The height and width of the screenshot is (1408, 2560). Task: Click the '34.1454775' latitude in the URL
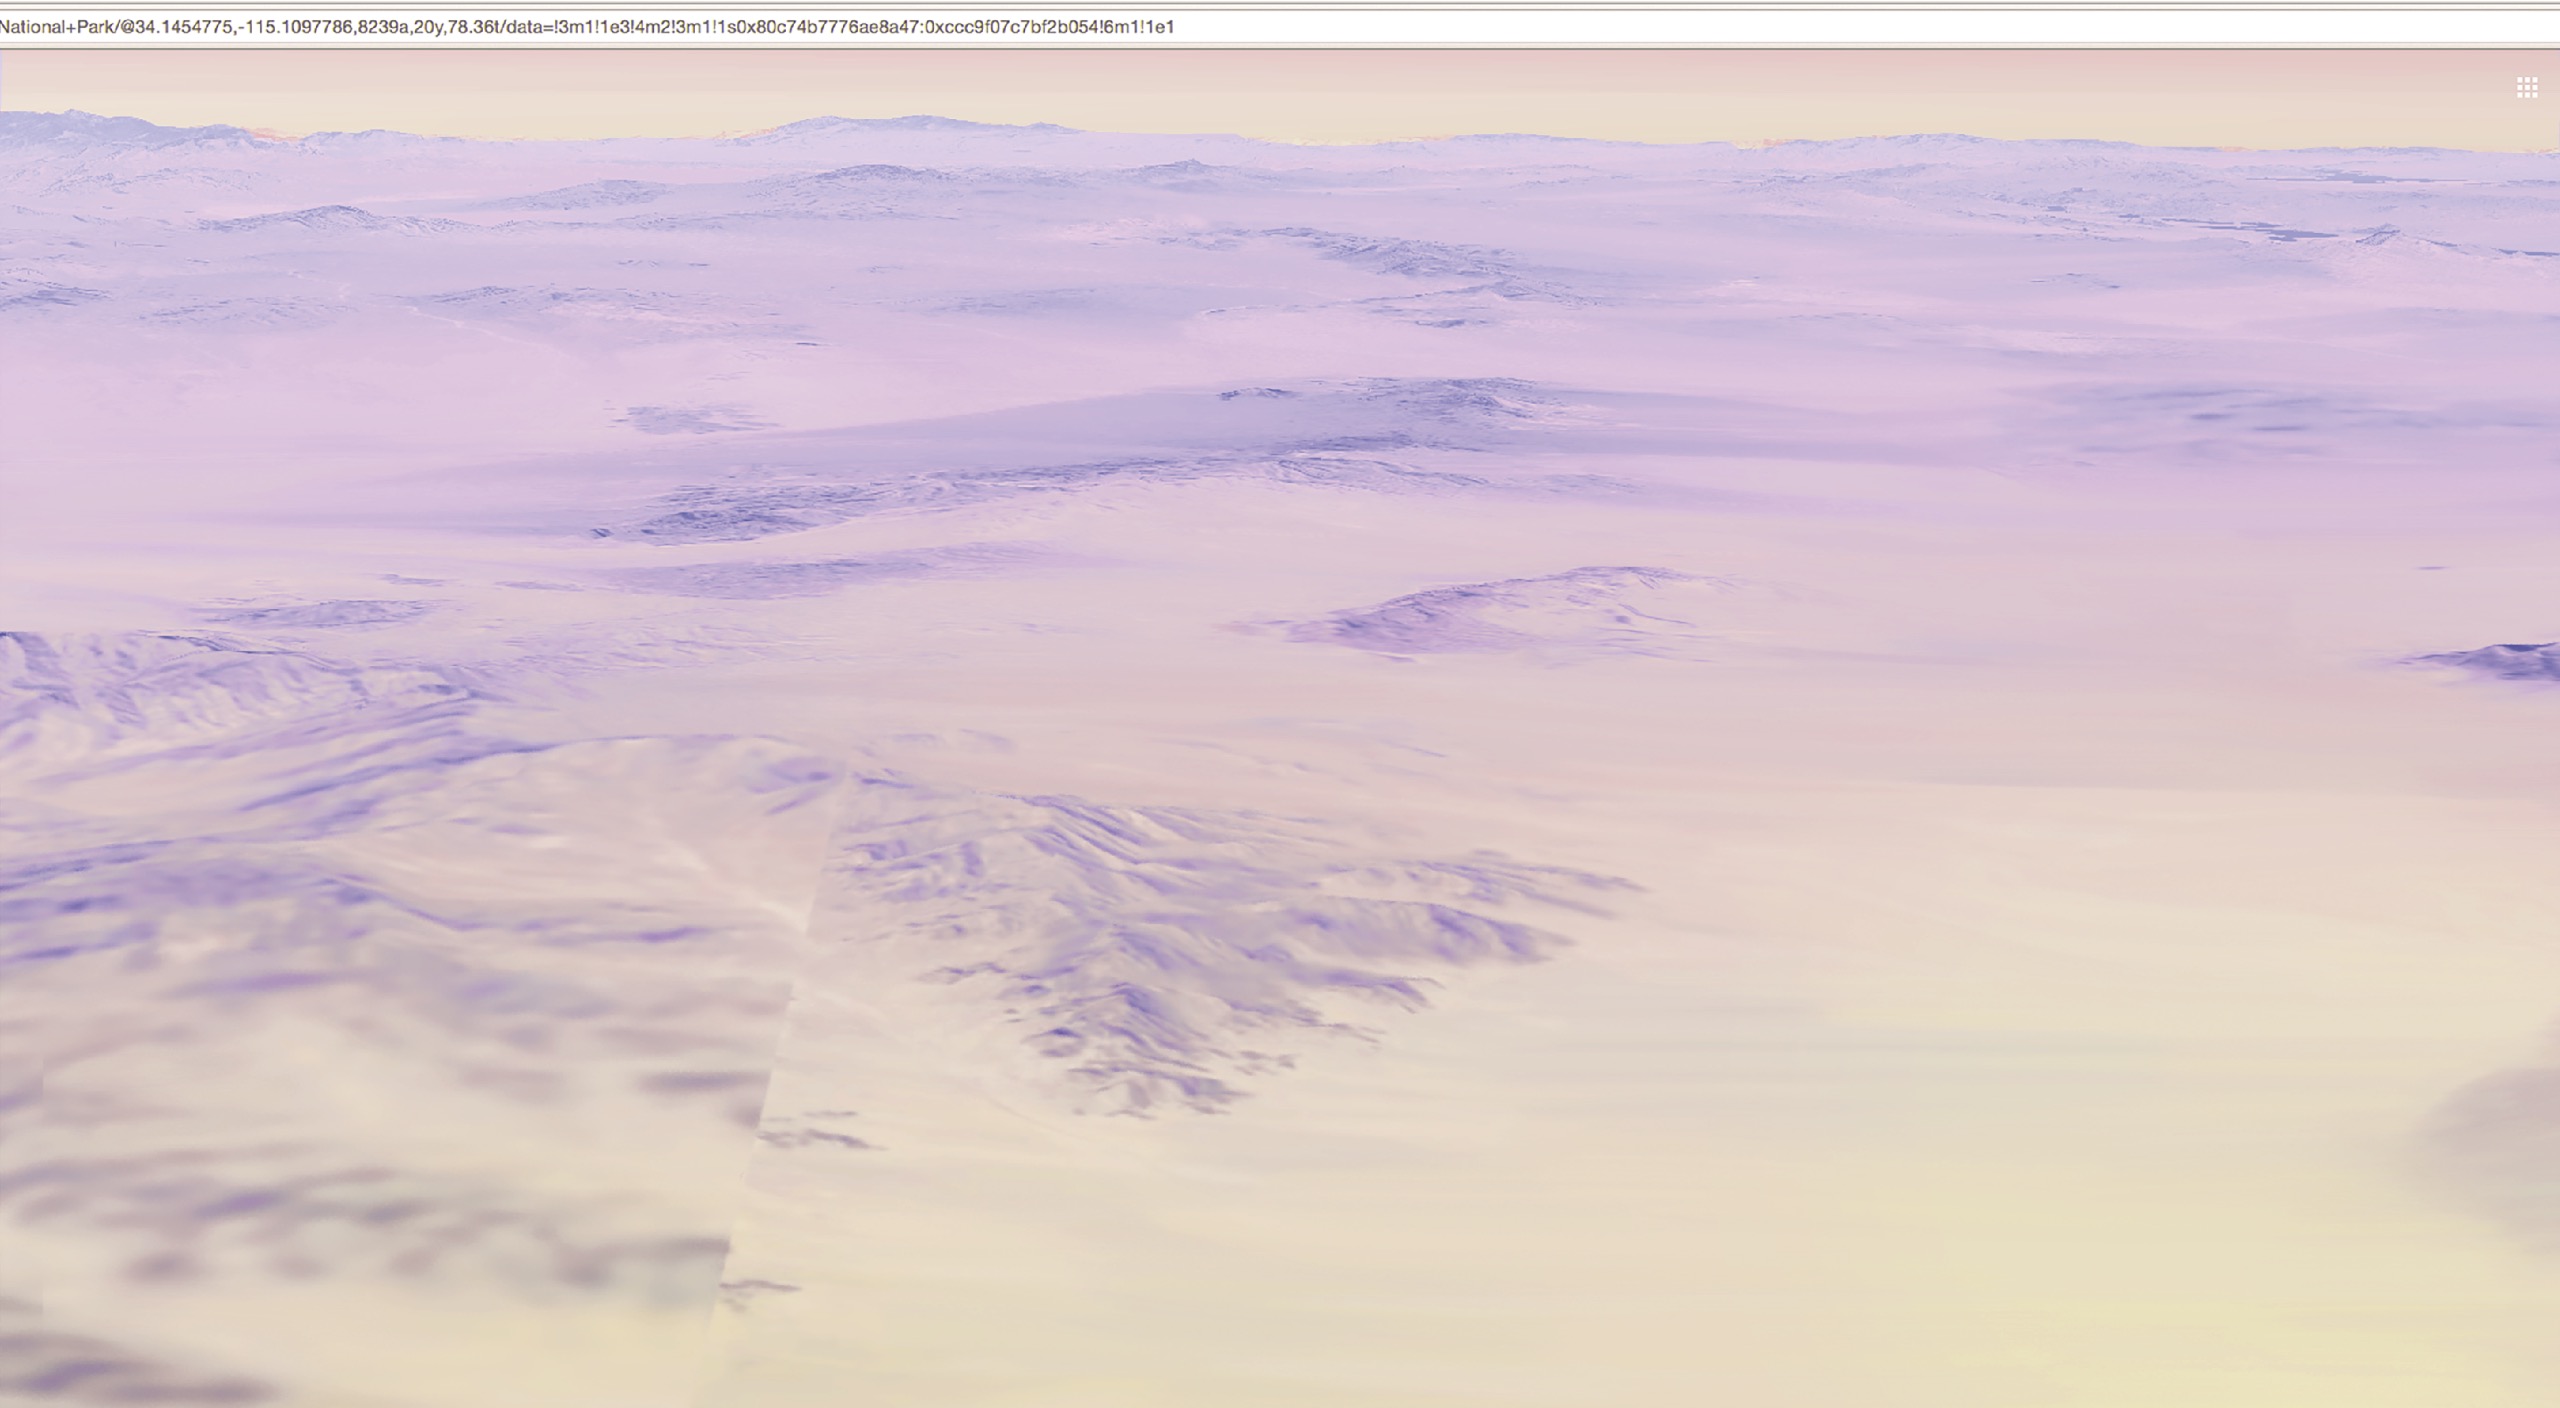pos(180,27)
